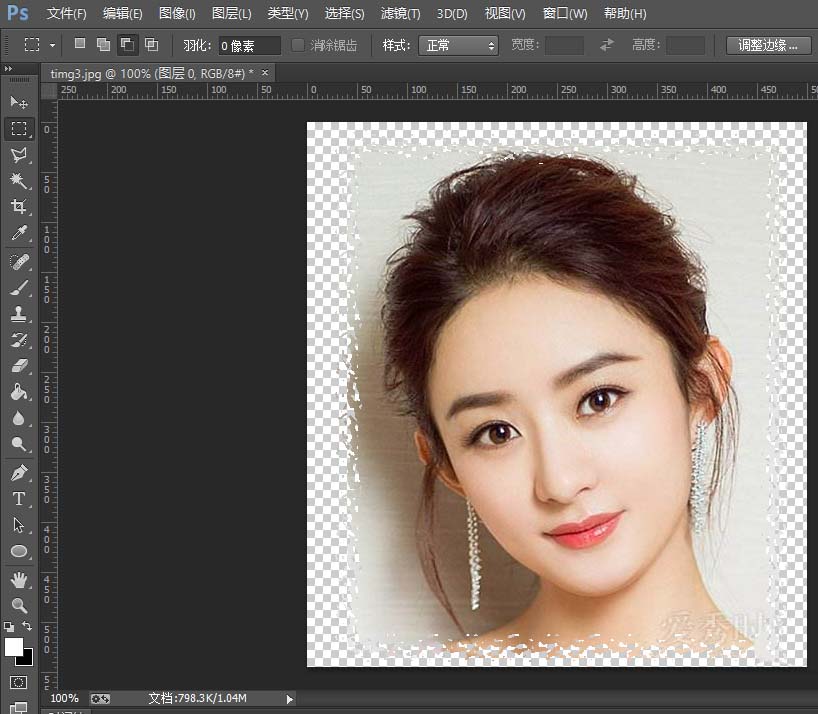Screen dimensions: 818x714
Task: Select the Clone Stamp tool
Action: pos(18,314)
